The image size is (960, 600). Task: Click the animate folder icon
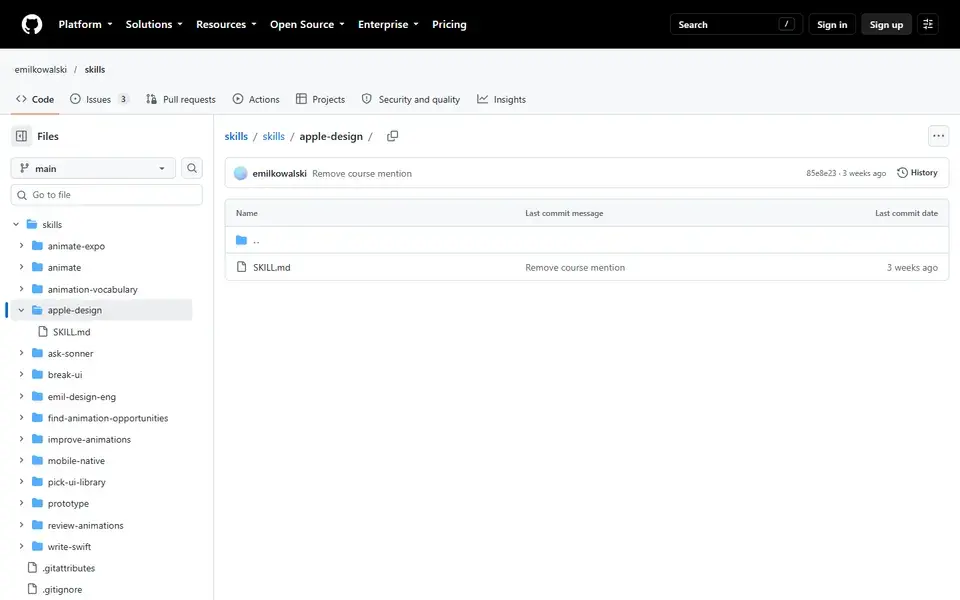[x=37, y=267]
